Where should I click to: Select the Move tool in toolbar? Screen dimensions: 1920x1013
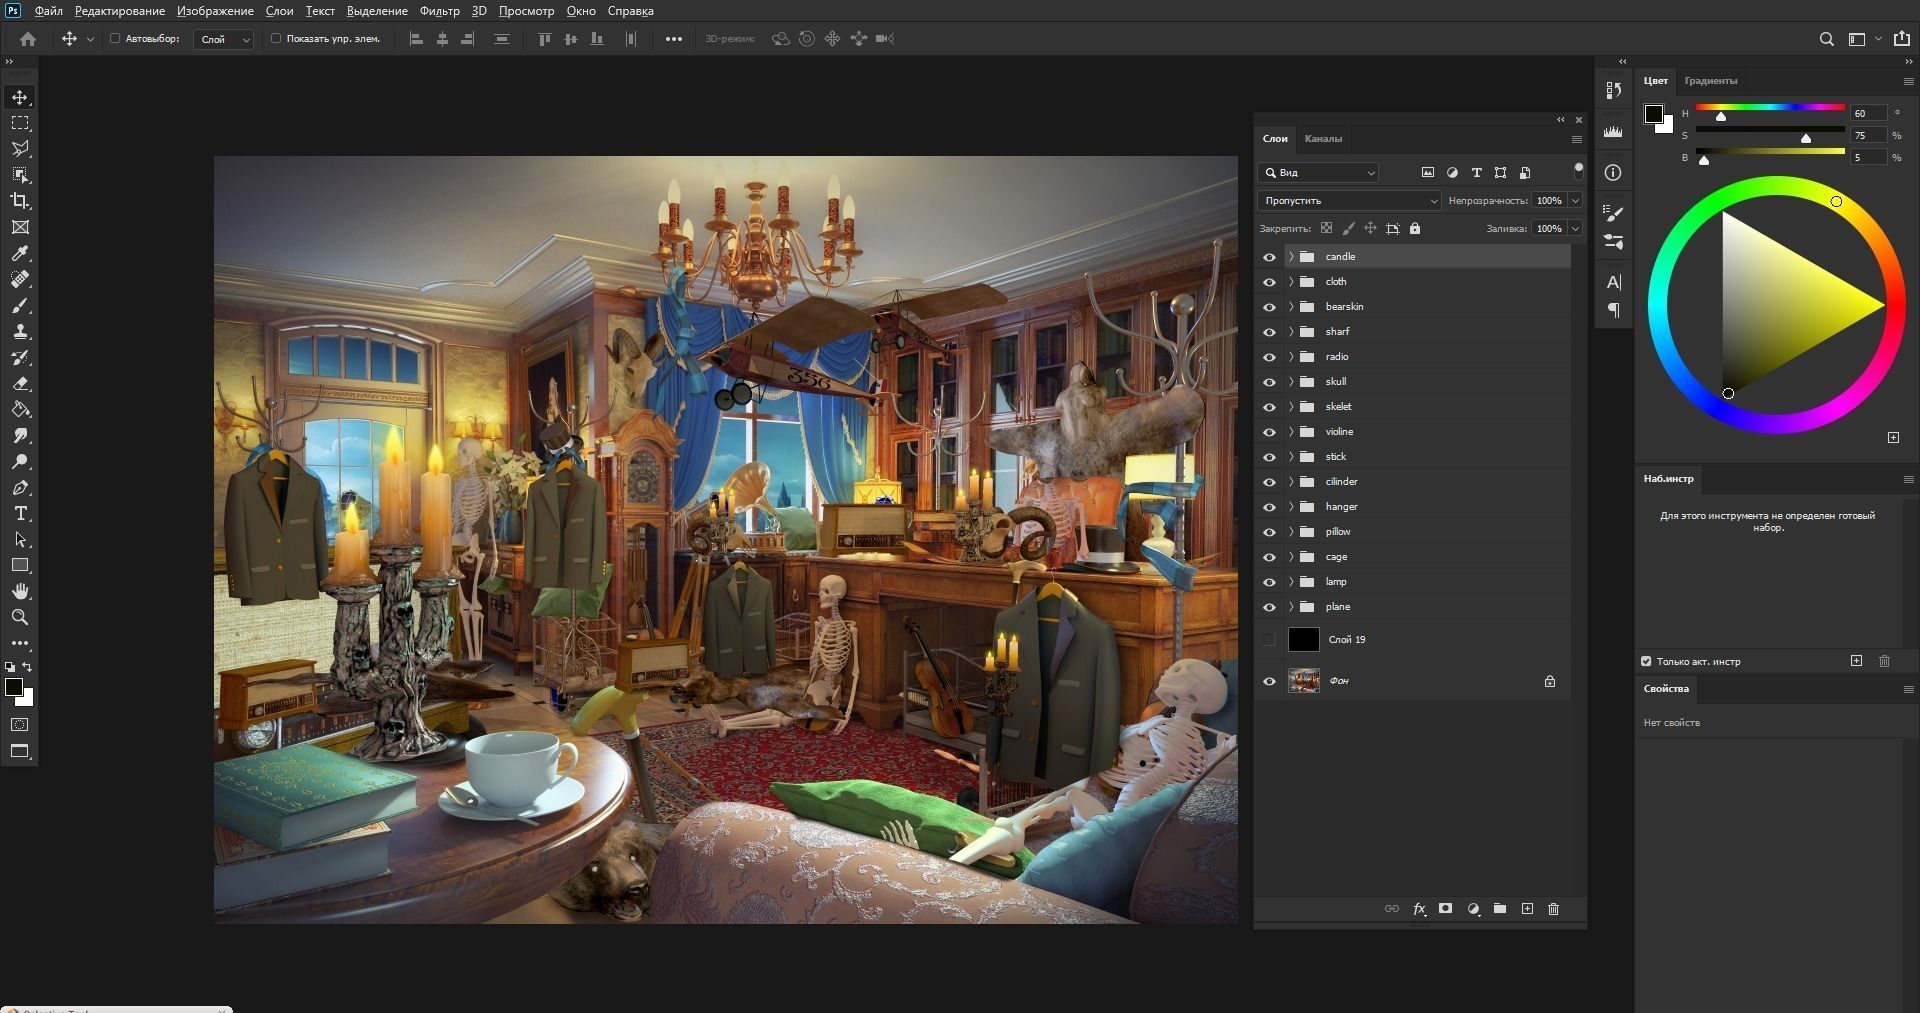(x=20, y=97)
